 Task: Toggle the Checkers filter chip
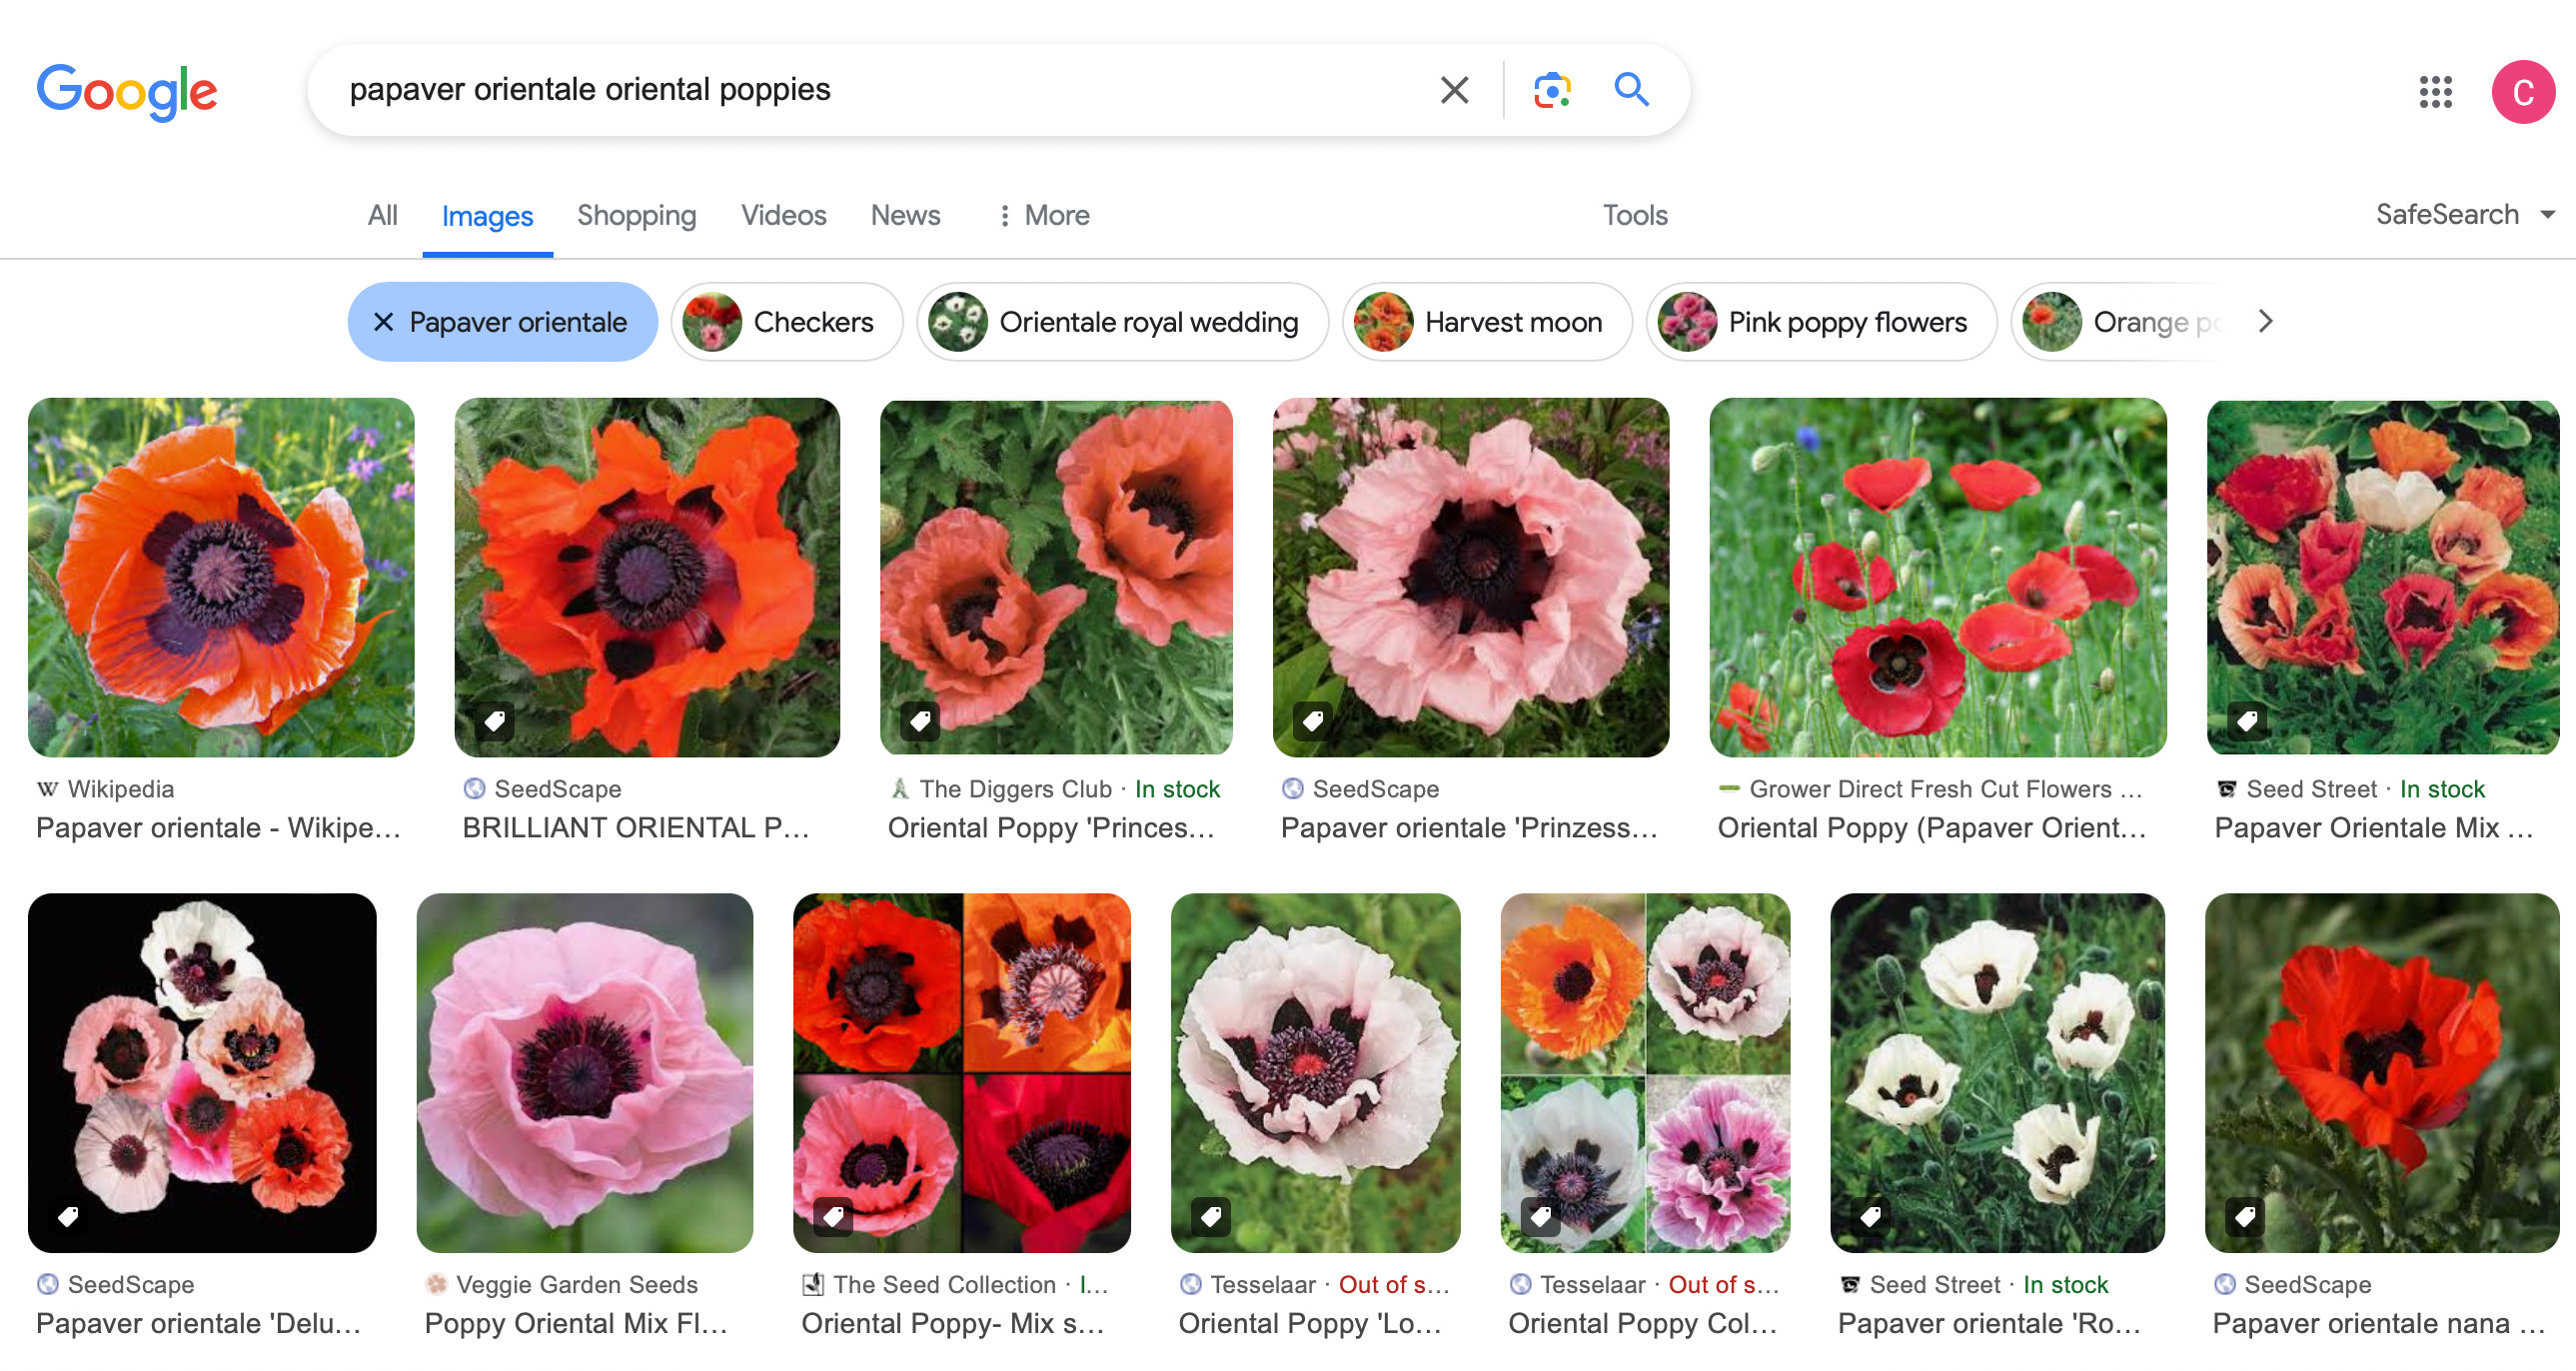786,322
